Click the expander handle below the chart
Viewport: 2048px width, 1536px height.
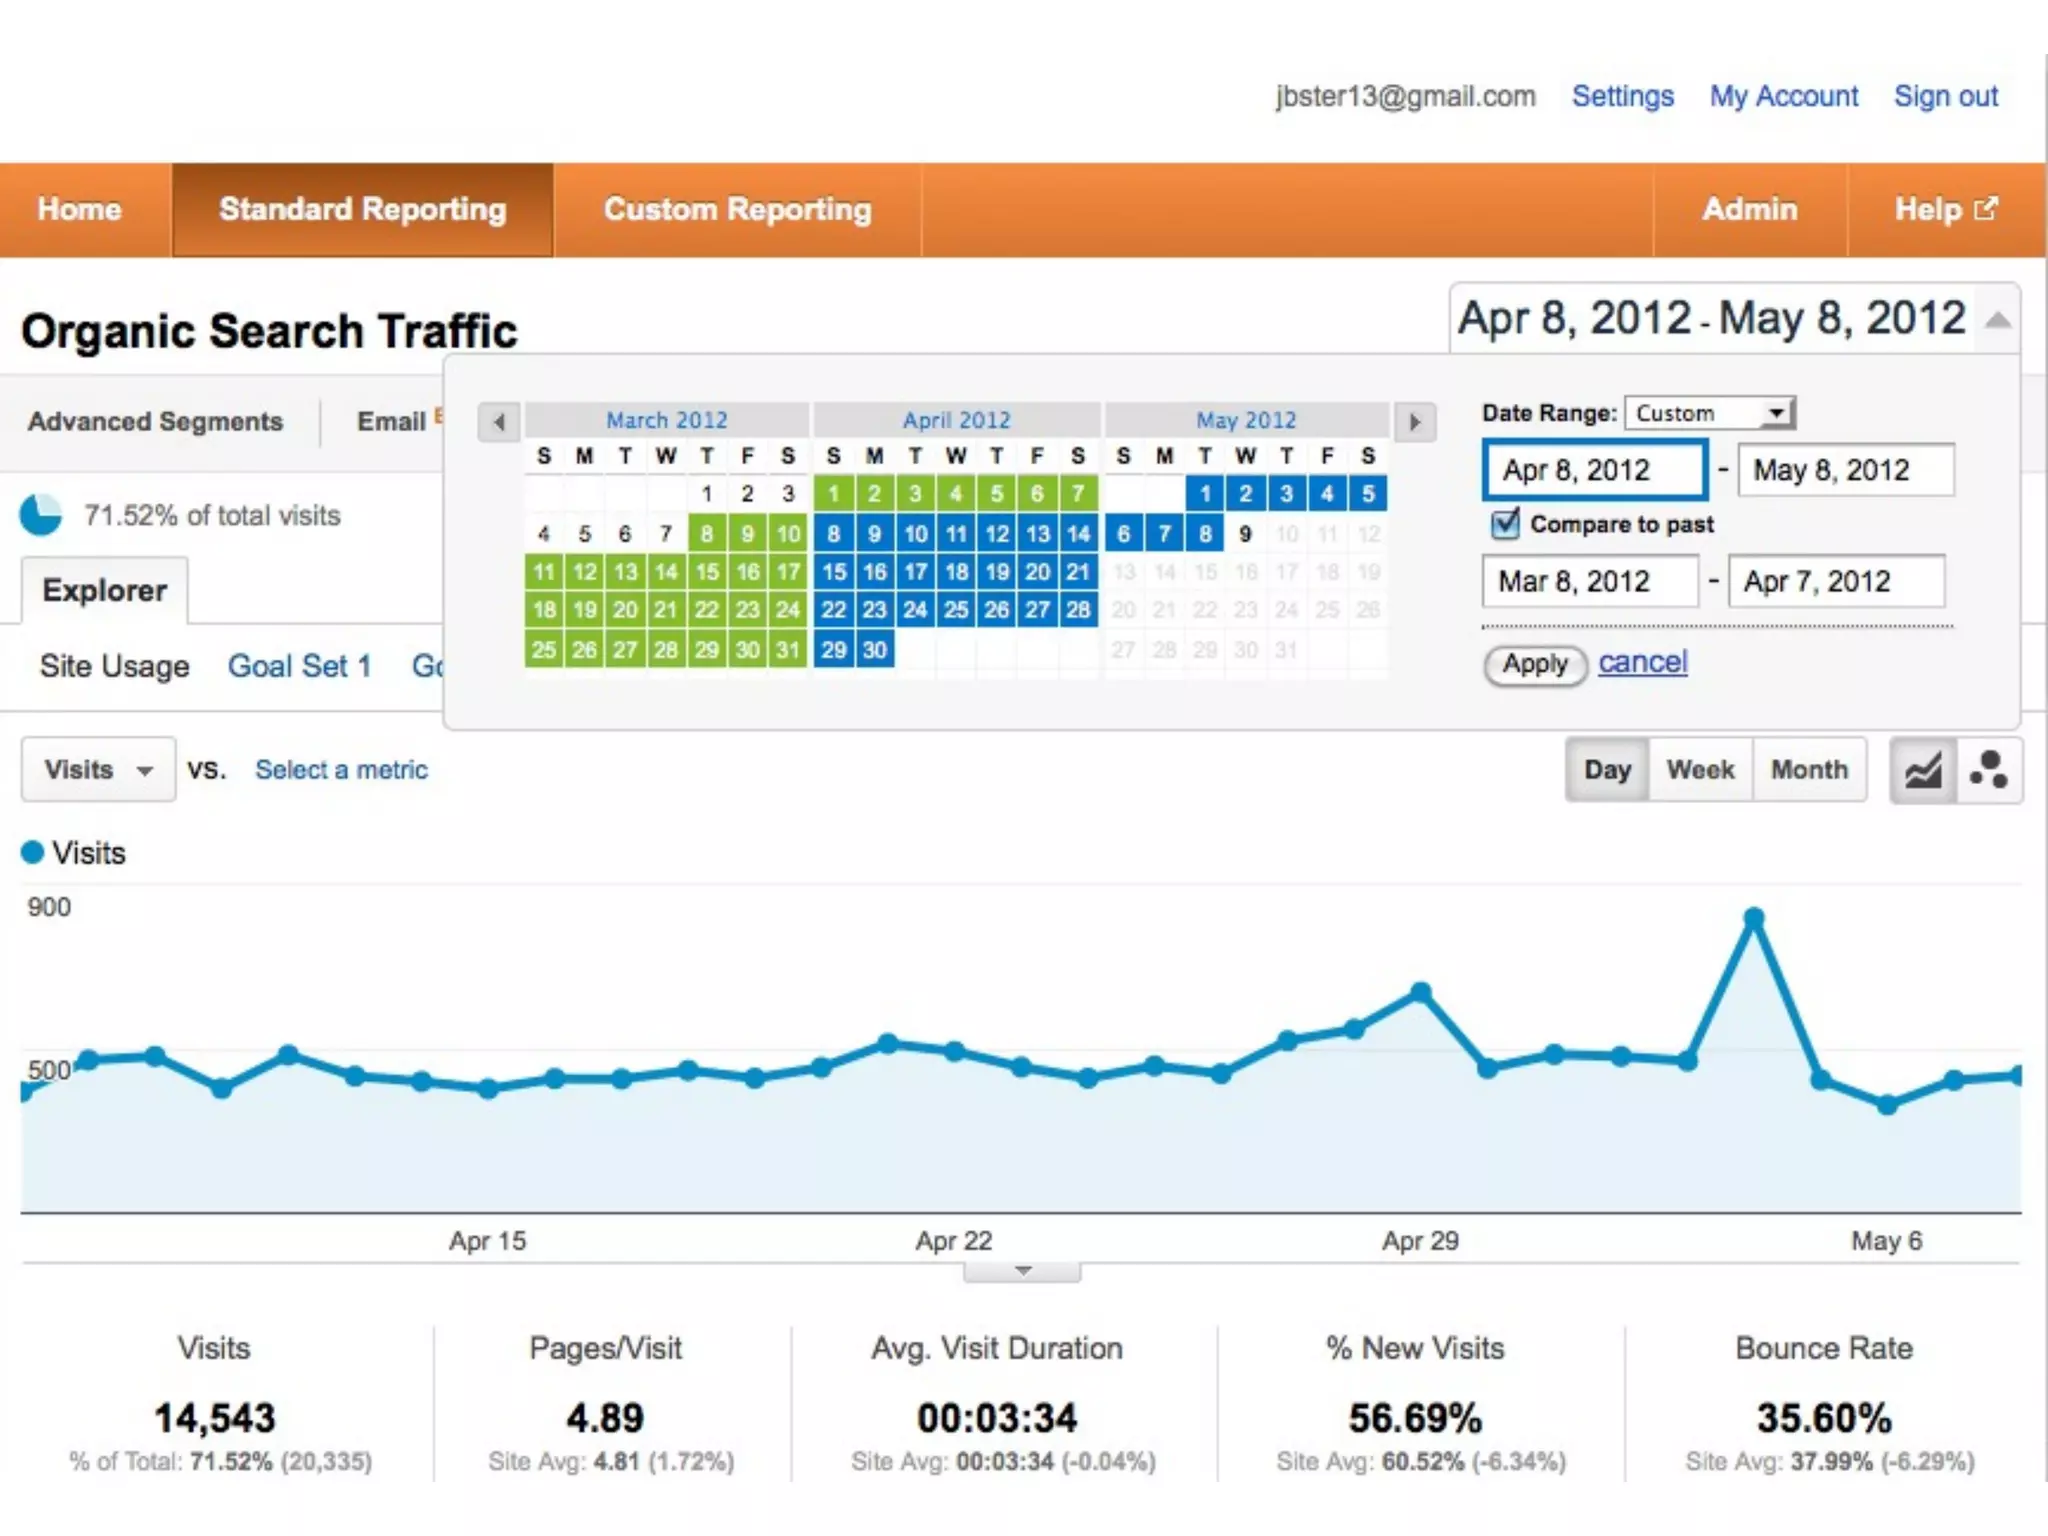tap(1021, 1272)
